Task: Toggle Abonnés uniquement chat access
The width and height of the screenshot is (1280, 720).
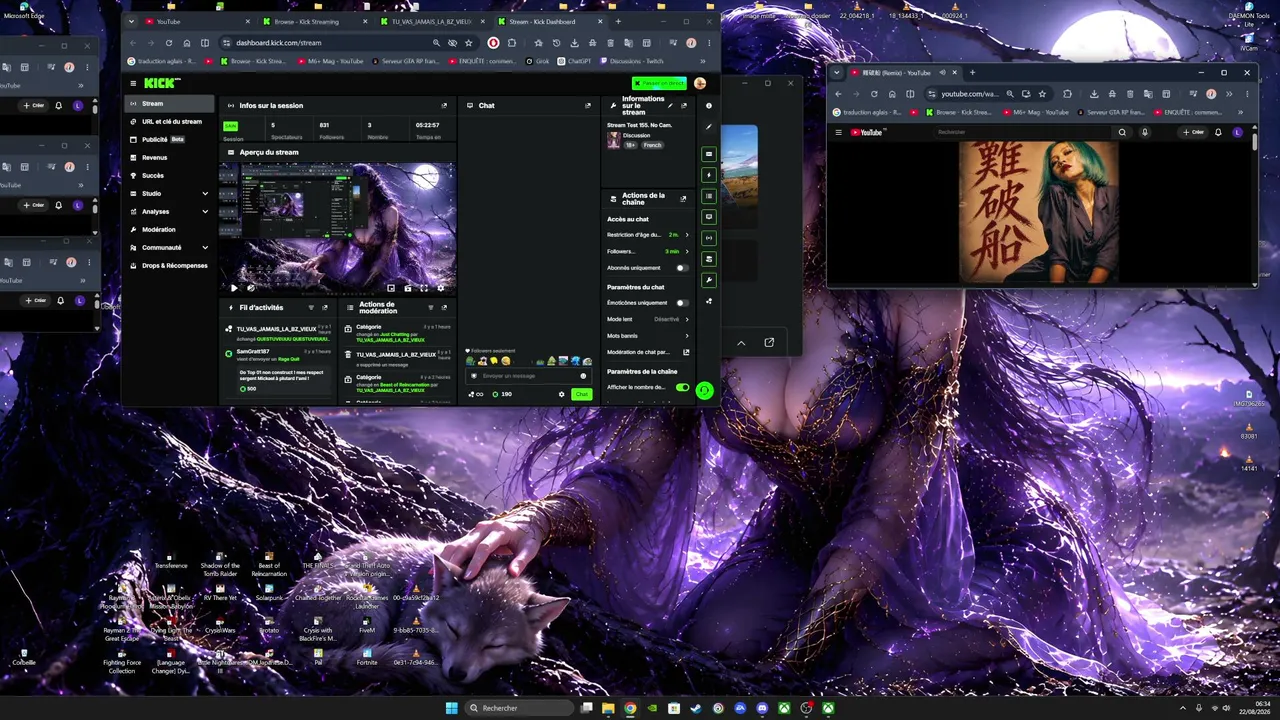Action: click(x=682, y=268)
